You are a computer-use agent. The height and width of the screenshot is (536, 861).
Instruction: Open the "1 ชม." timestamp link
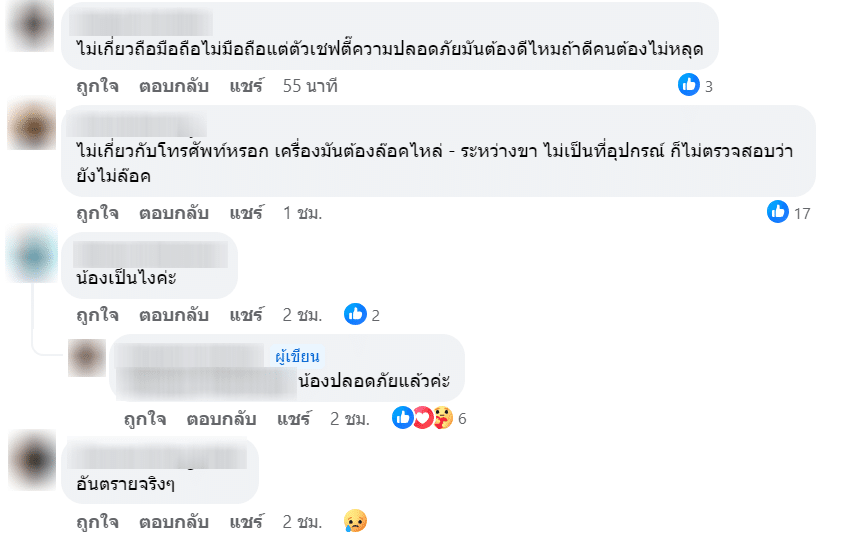pos(303,212)
